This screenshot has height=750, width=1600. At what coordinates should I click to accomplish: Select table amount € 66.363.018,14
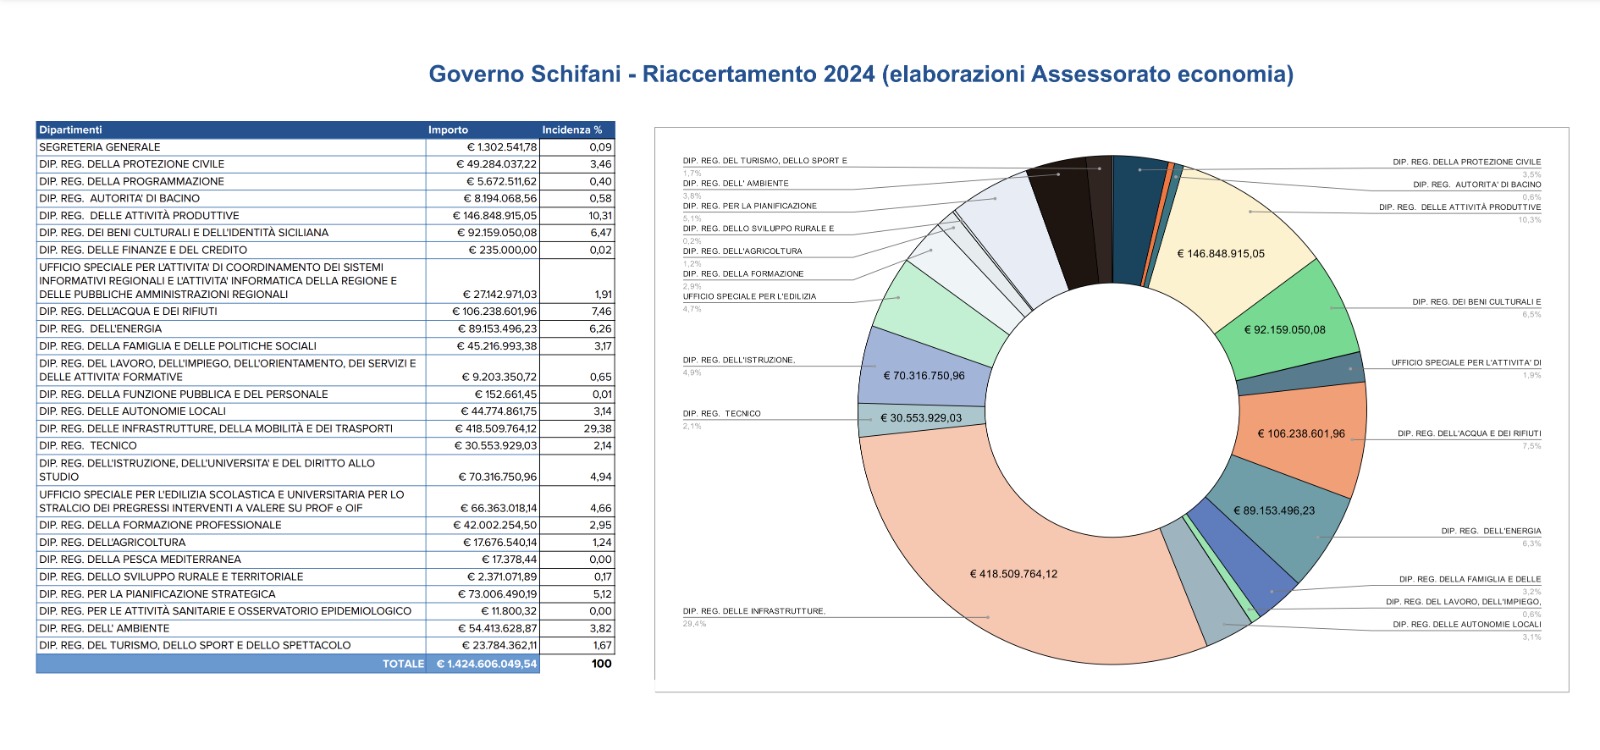pos(499,508)
